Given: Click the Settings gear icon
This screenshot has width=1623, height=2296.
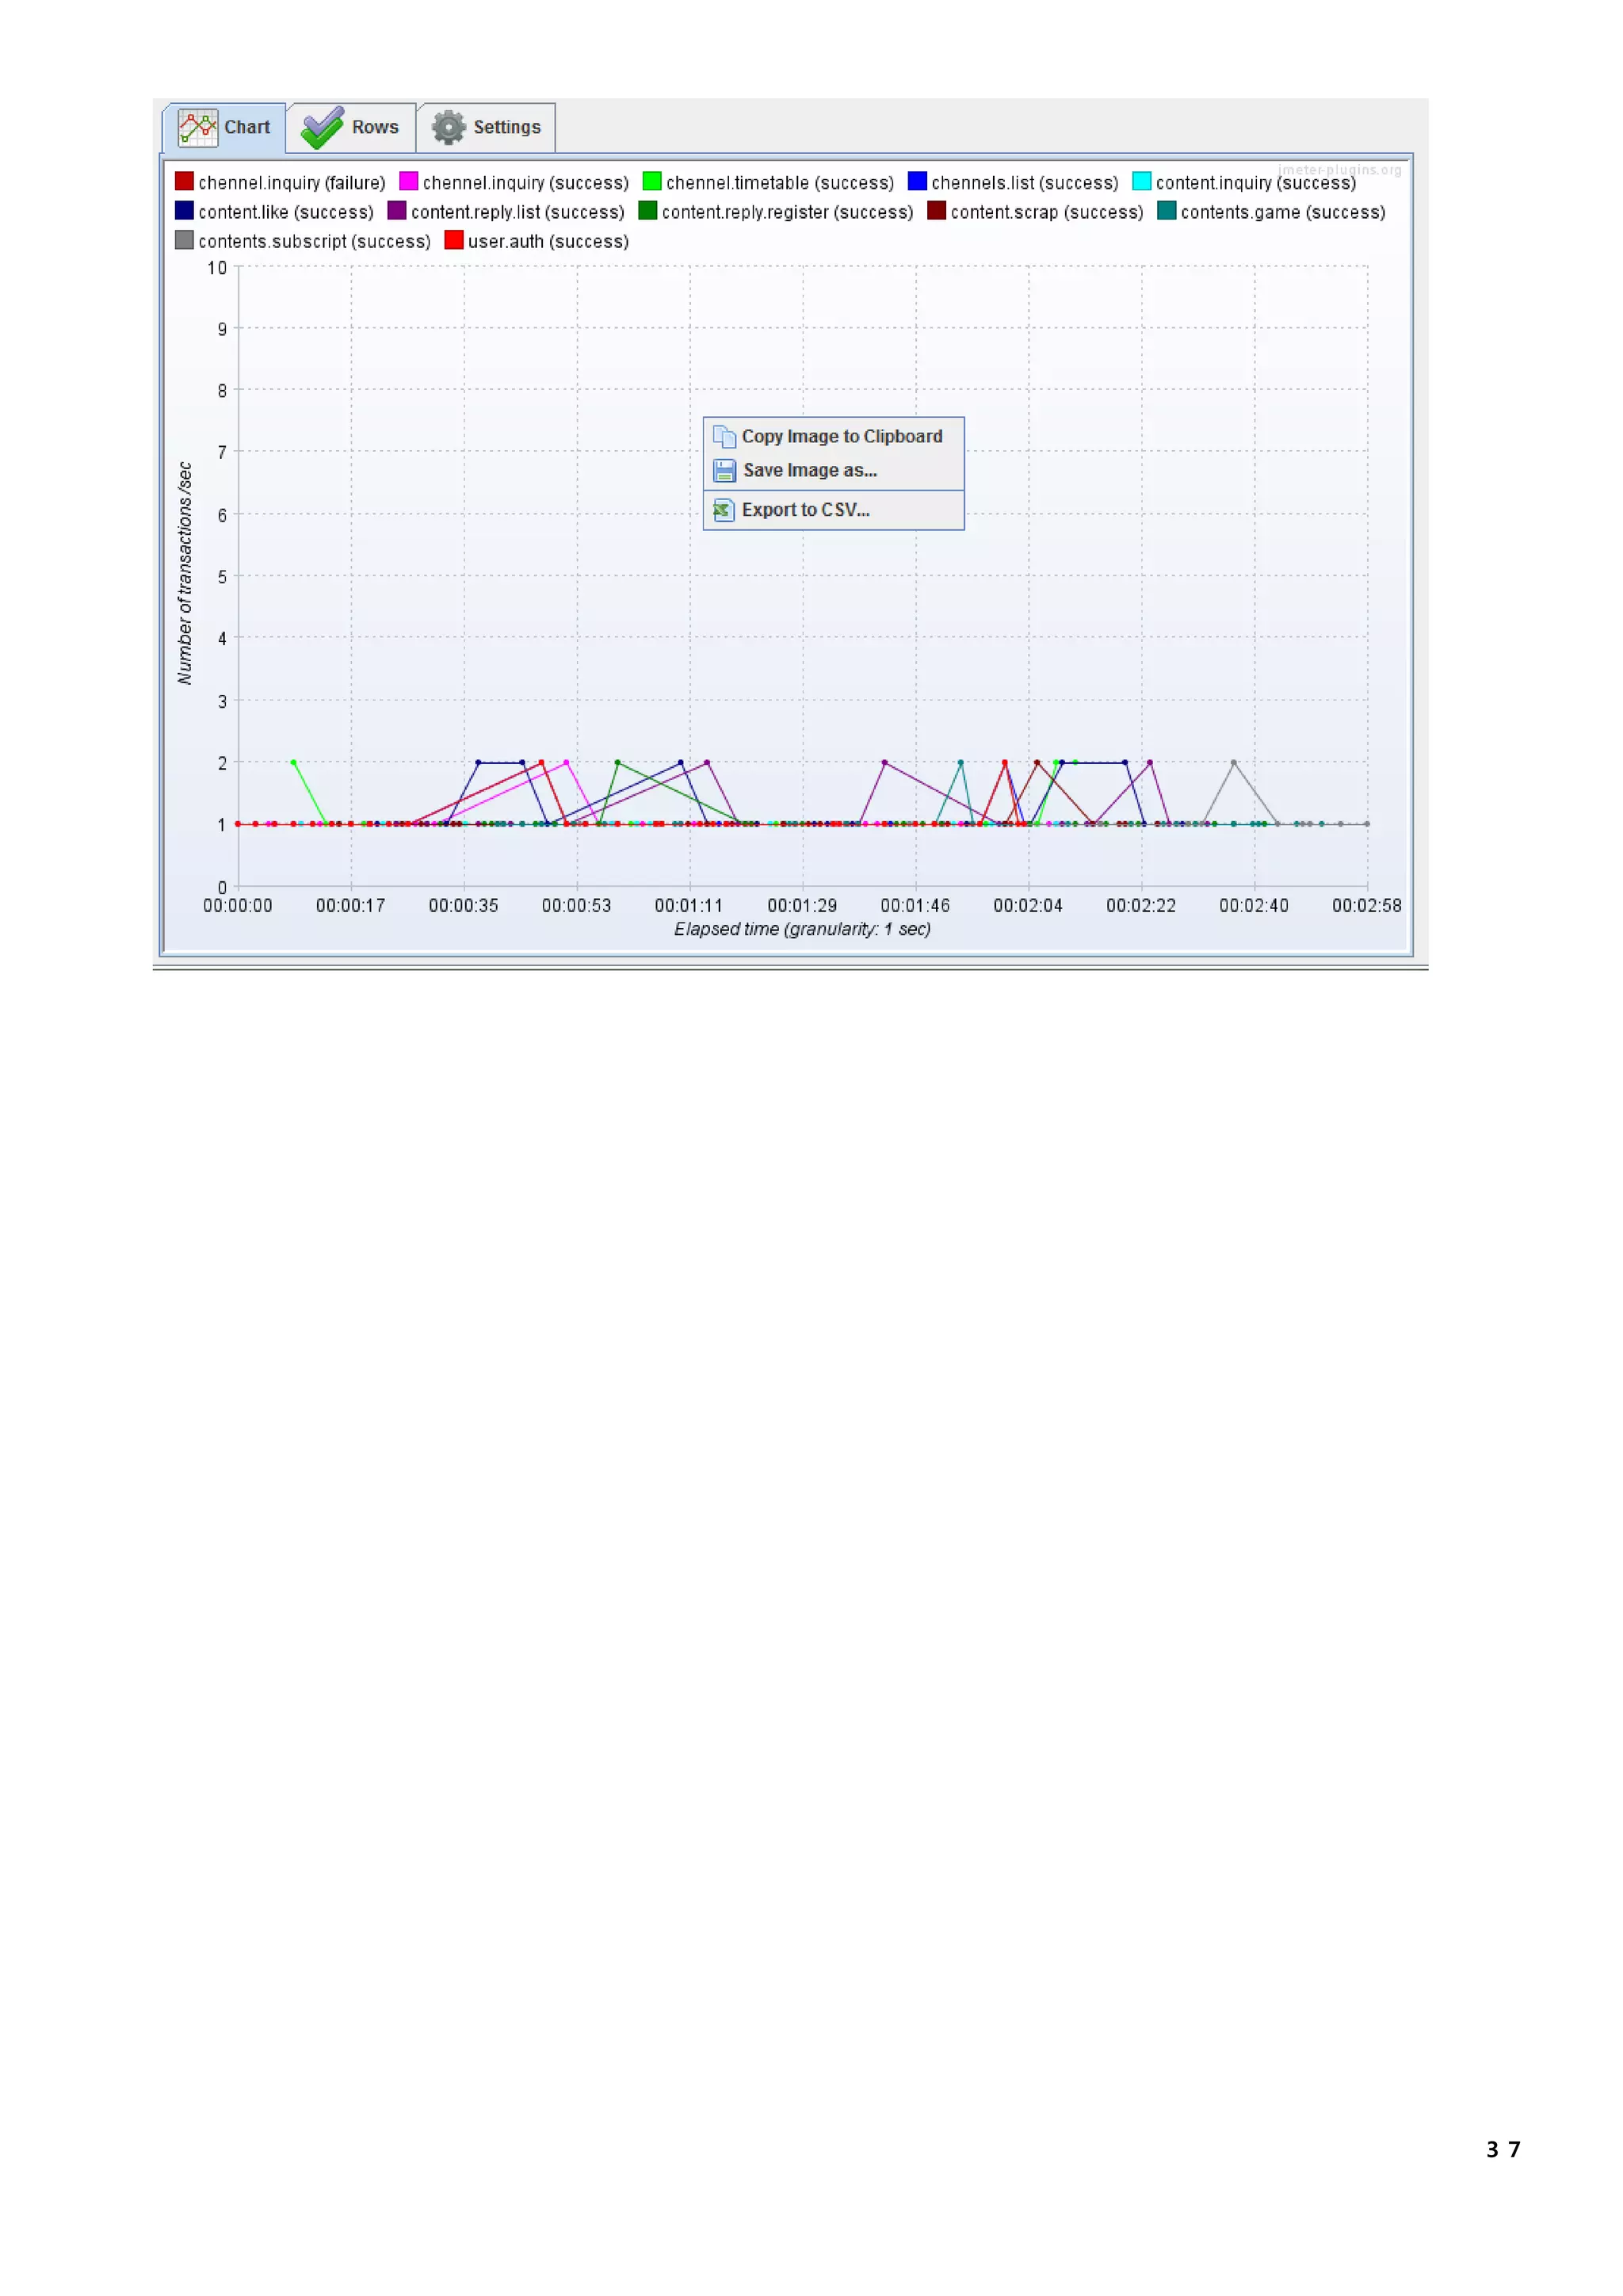Looking at the screenshot, I should 448,128.
